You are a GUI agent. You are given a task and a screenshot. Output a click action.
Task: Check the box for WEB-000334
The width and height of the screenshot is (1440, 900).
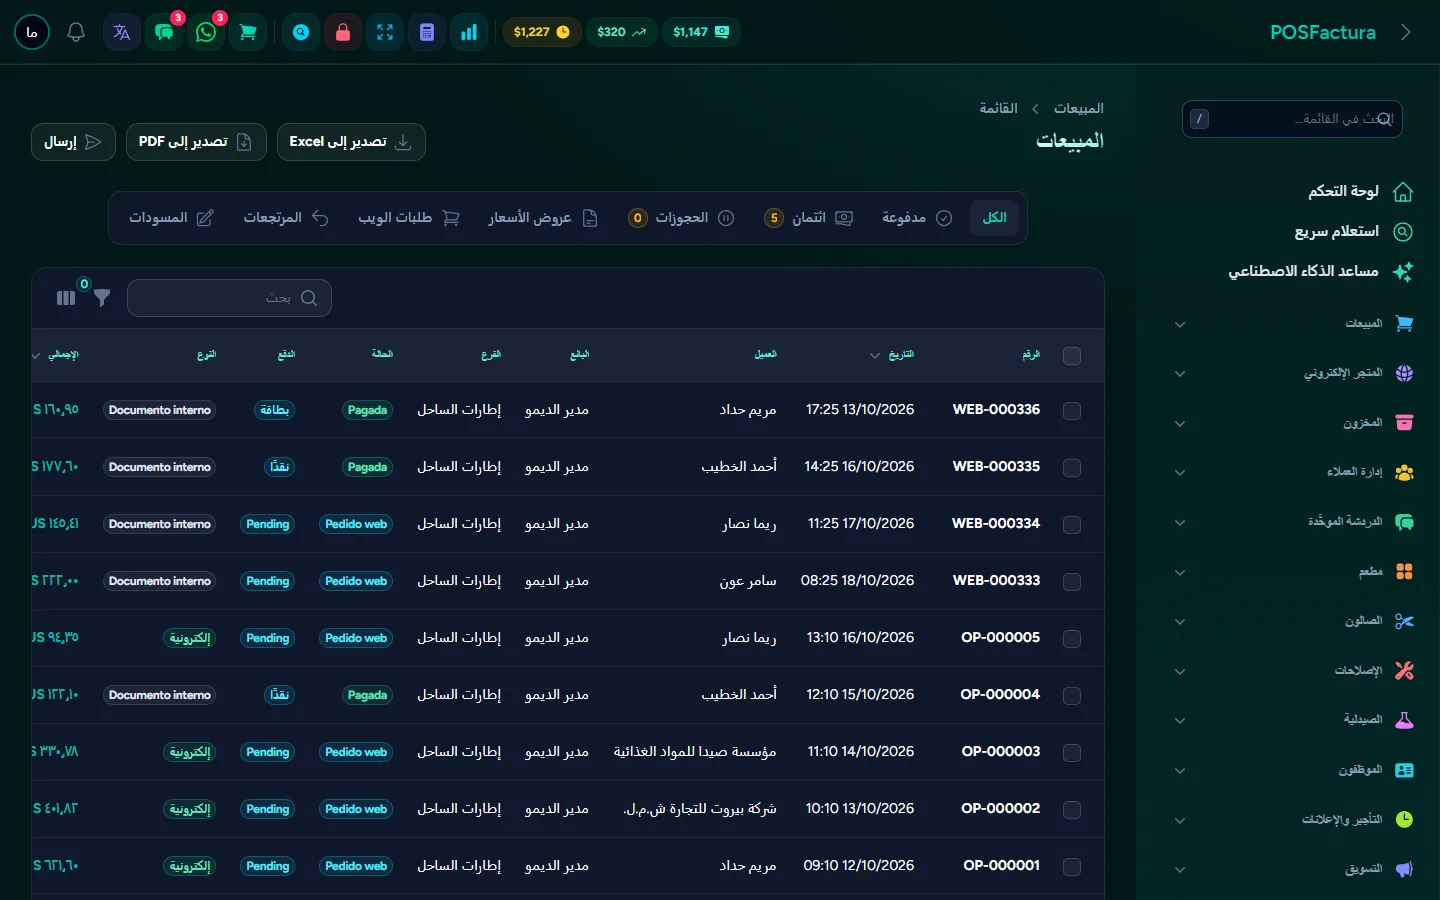(1072, 524)
